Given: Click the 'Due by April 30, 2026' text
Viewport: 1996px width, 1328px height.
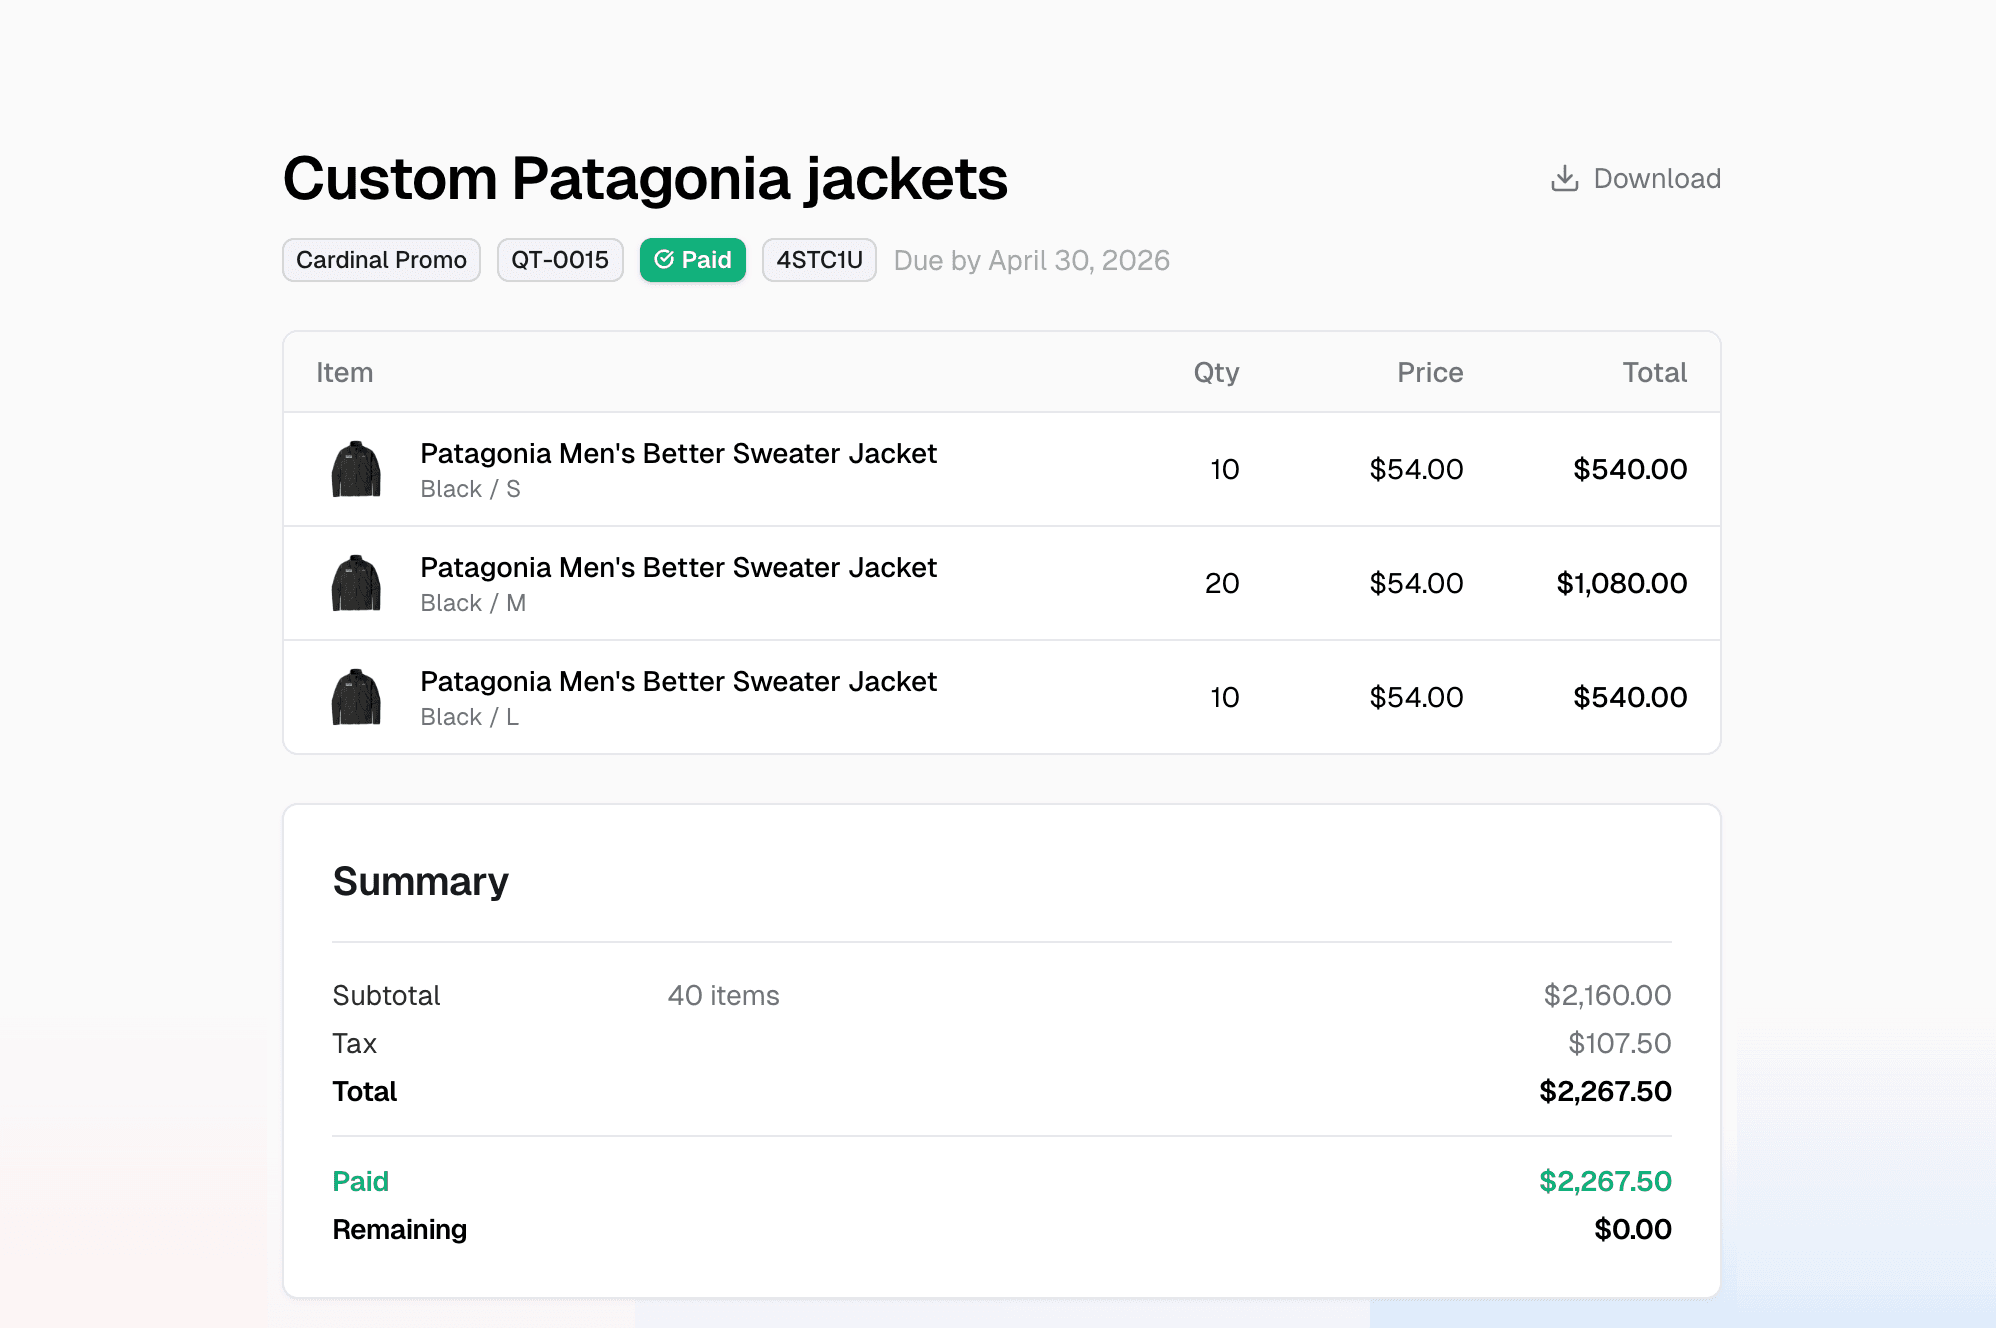Looking at the screenshot, I should point(1031,260).
